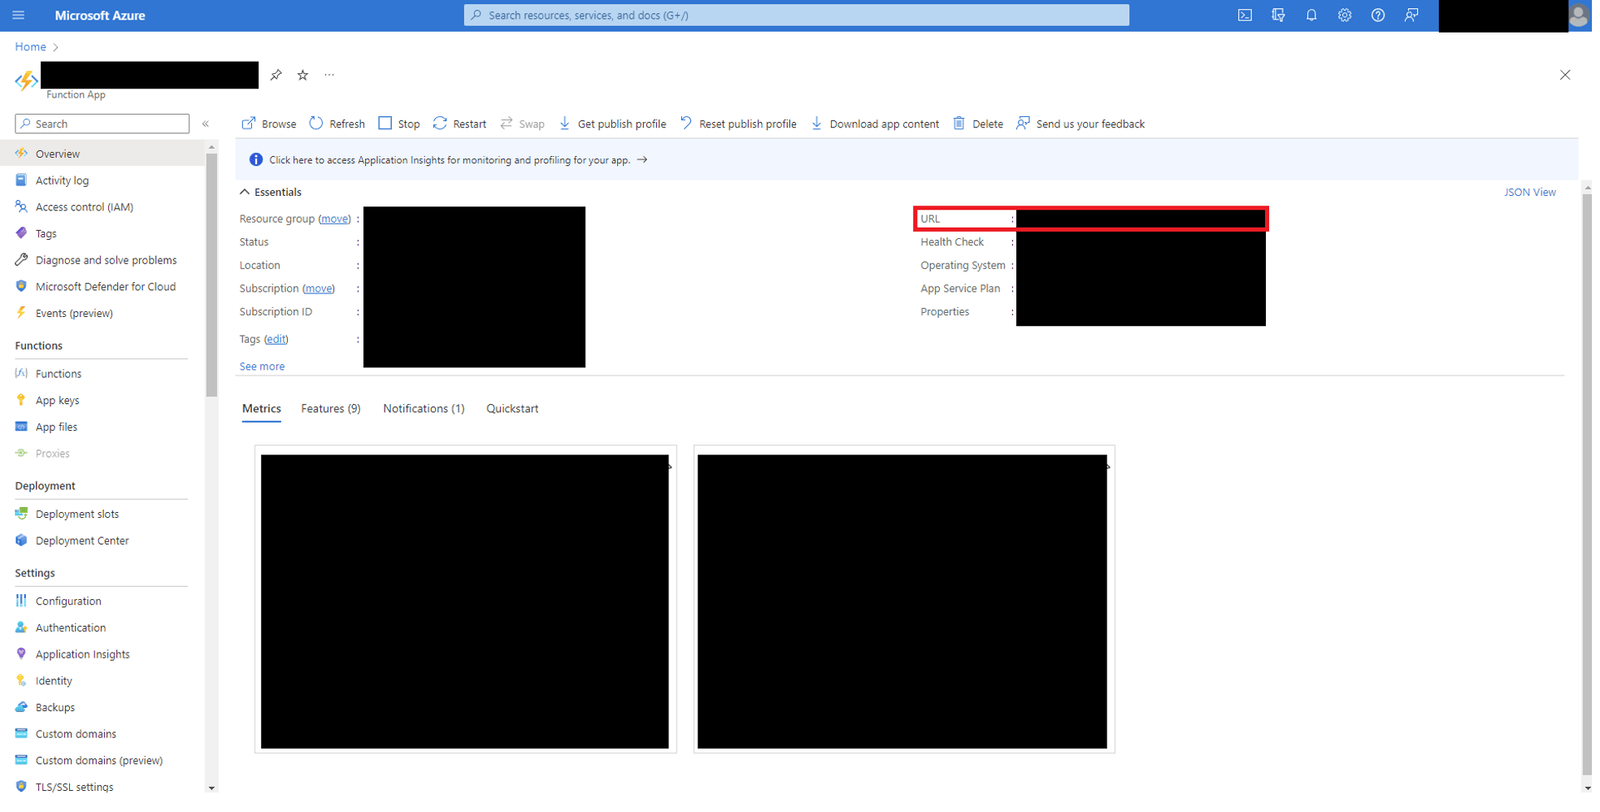The height and width of the screenshot is (812, 1600).
Task: Open the Directories and subscriptions filter icon
Action: 1278,15
